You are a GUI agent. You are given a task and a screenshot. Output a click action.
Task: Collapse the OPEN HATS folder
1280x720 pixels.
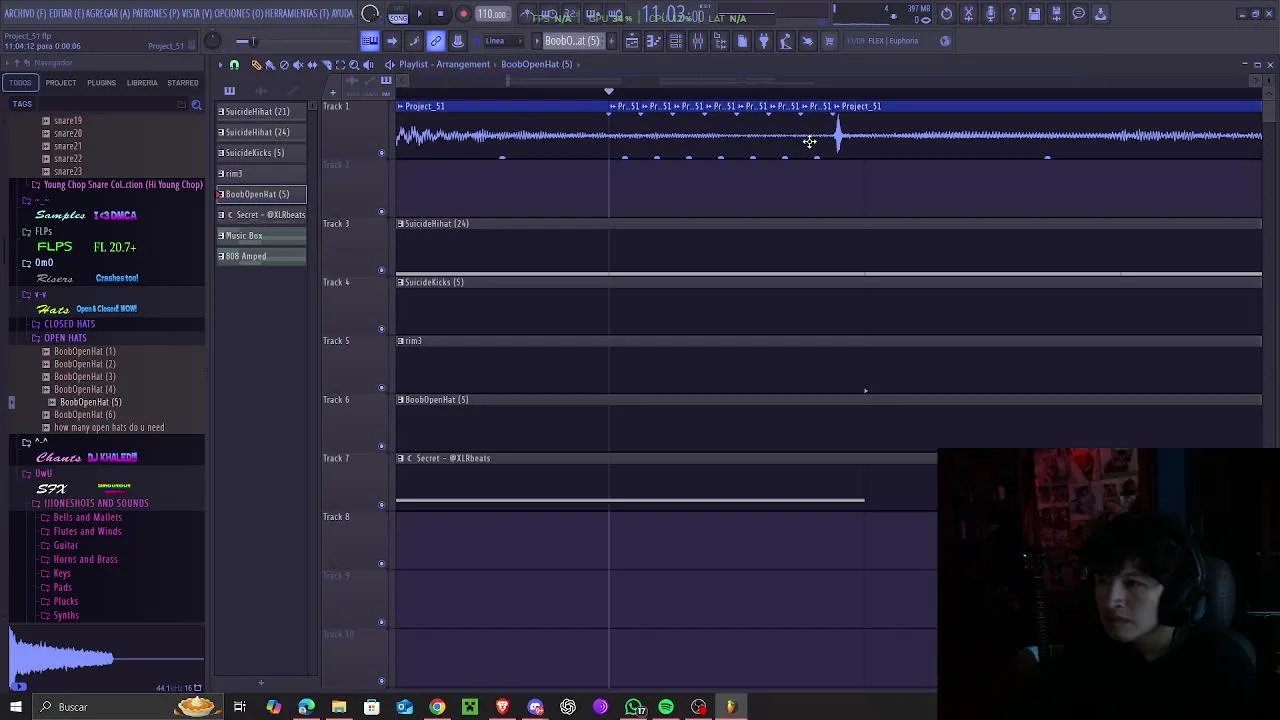[x=65, y=338]
